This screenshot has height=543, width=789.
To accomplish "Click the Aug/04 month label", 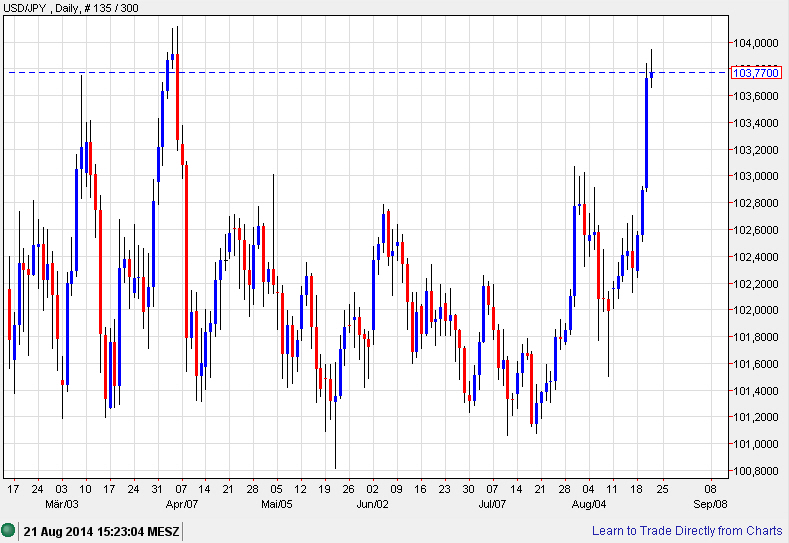I will [589, 504].
